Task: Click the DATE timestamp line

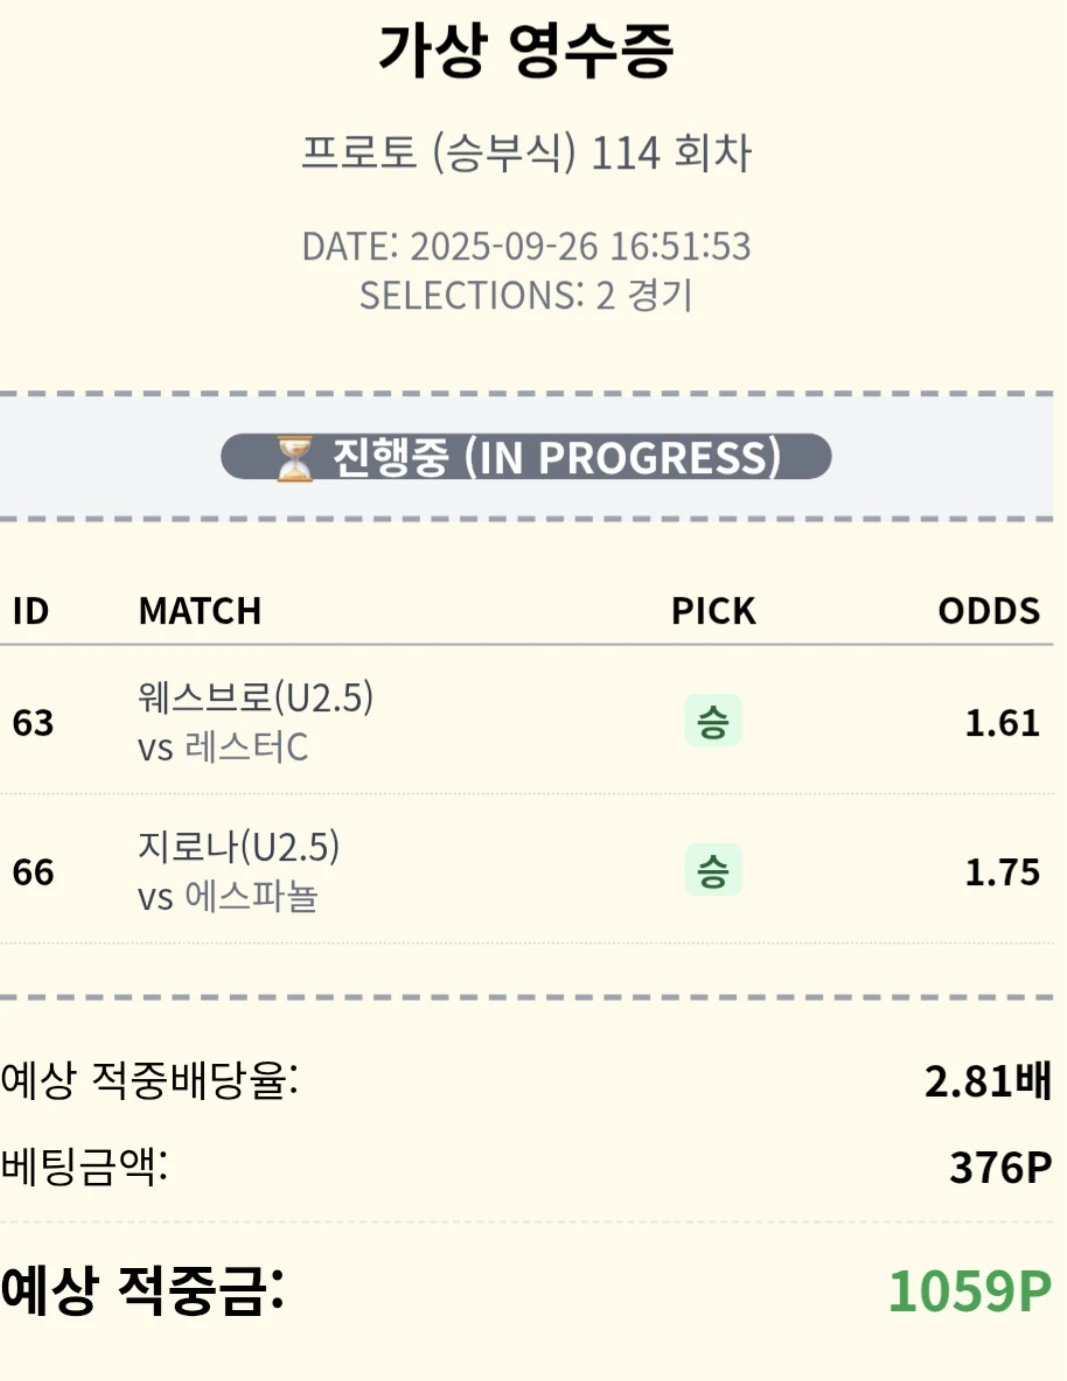Action: tap(526, 246)
